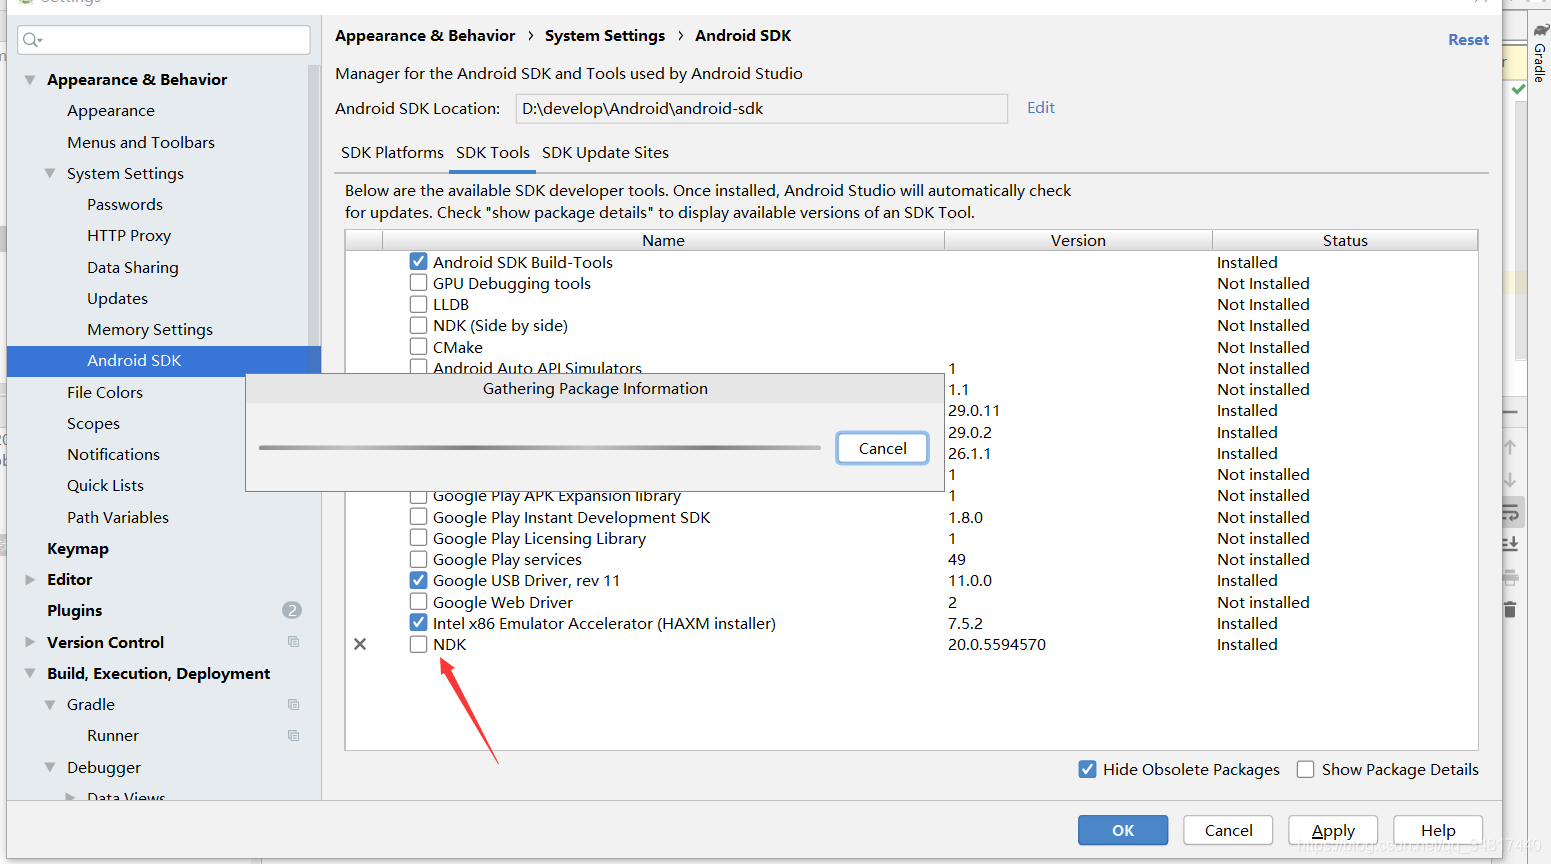
Task: Expand the Editor tree node
Action: tap(30, 579)
